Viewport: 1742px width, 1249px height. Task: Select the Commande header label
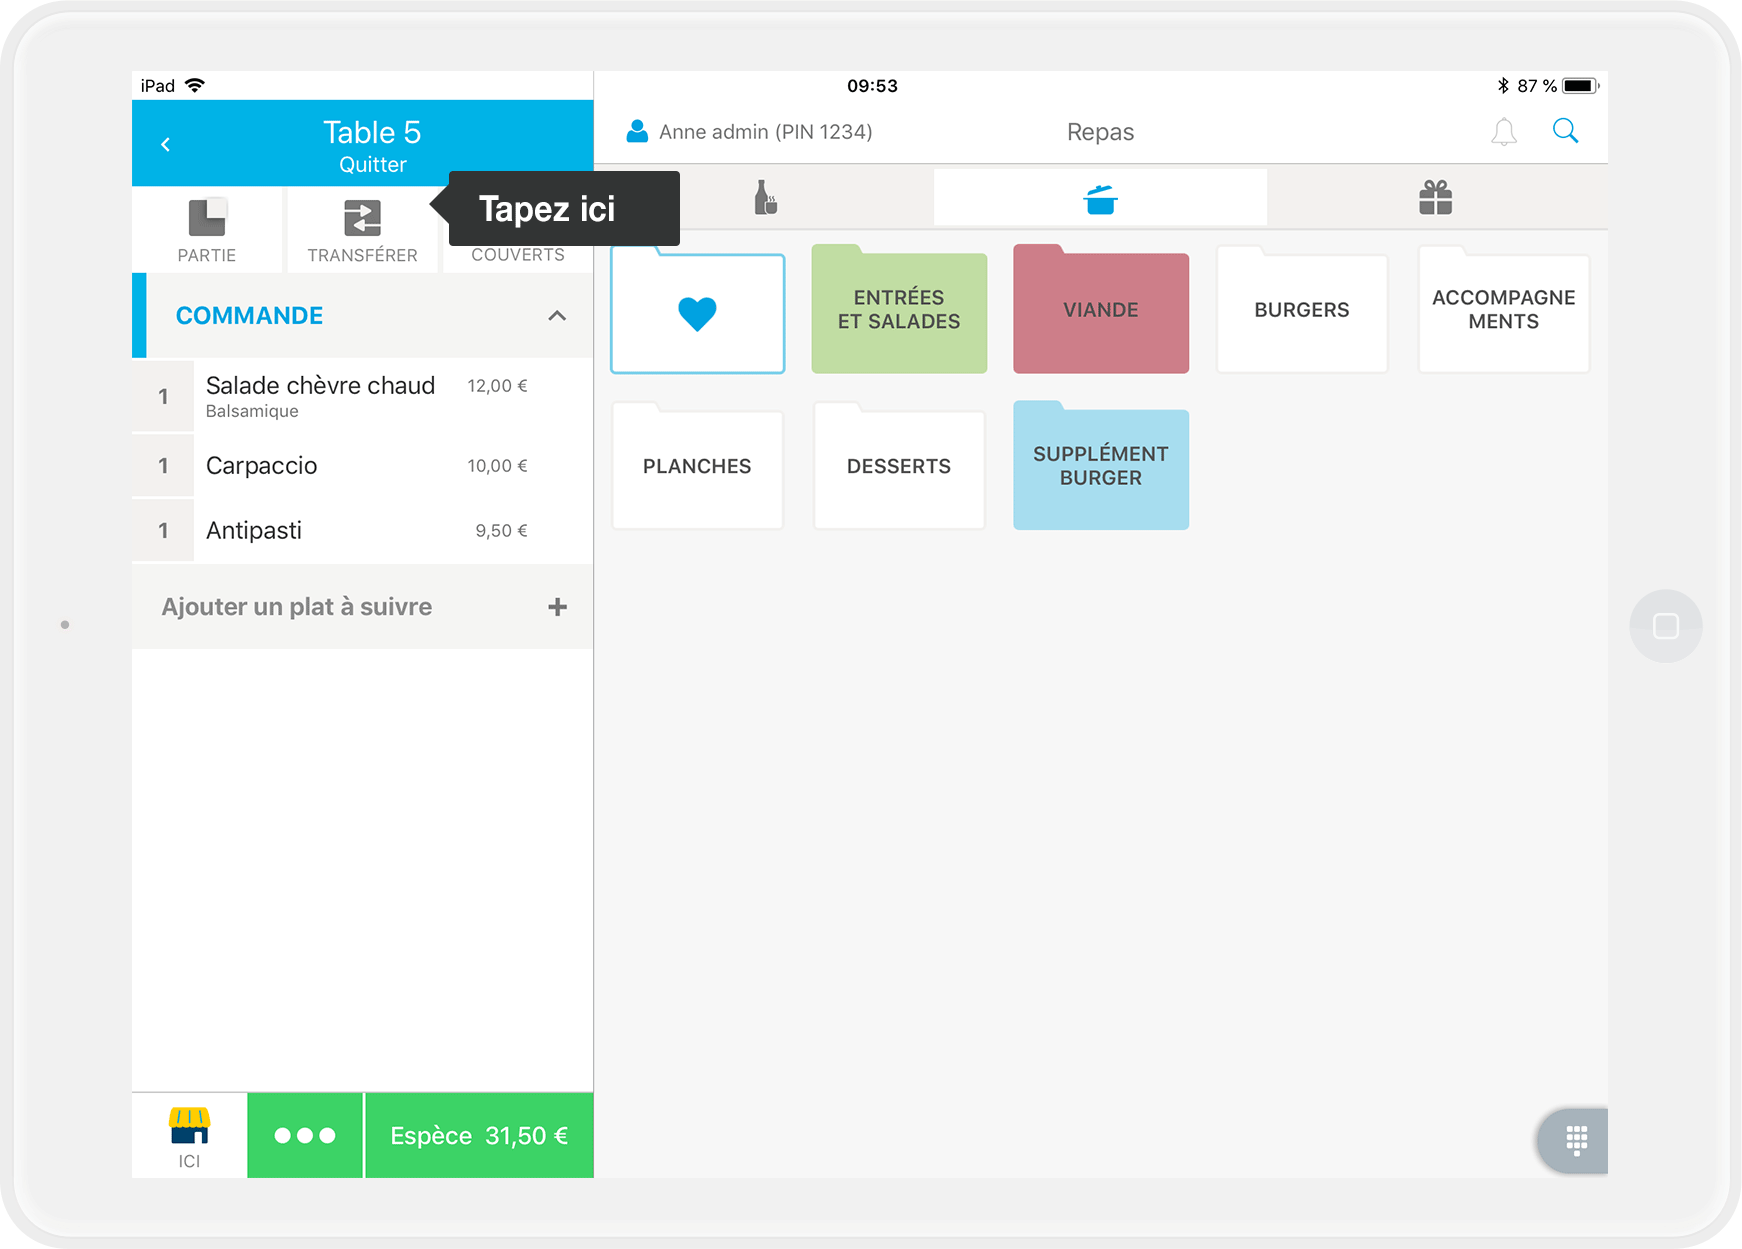coord(249,316)
